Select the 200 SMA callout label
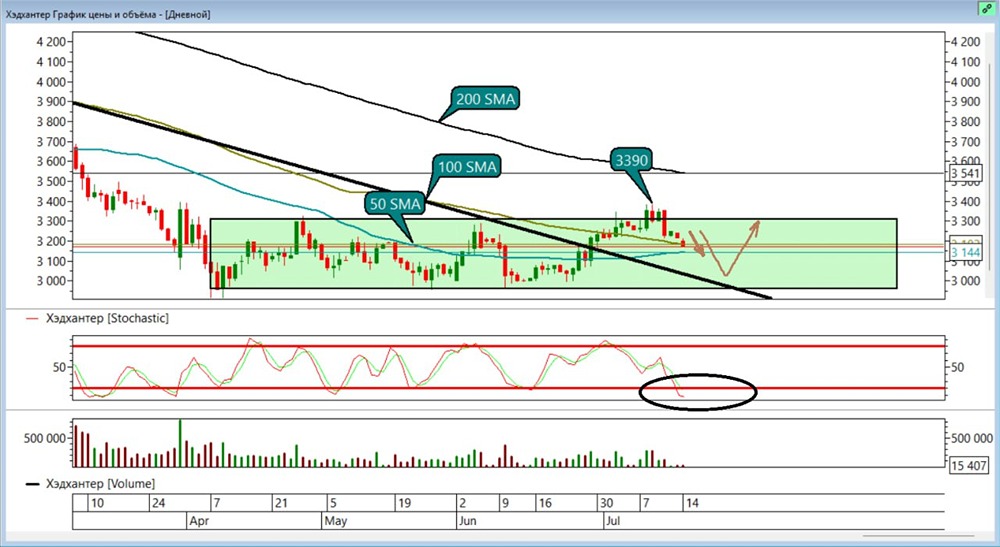The width and height of the screenshot is (1000, 547). click(x=485, y=99)
